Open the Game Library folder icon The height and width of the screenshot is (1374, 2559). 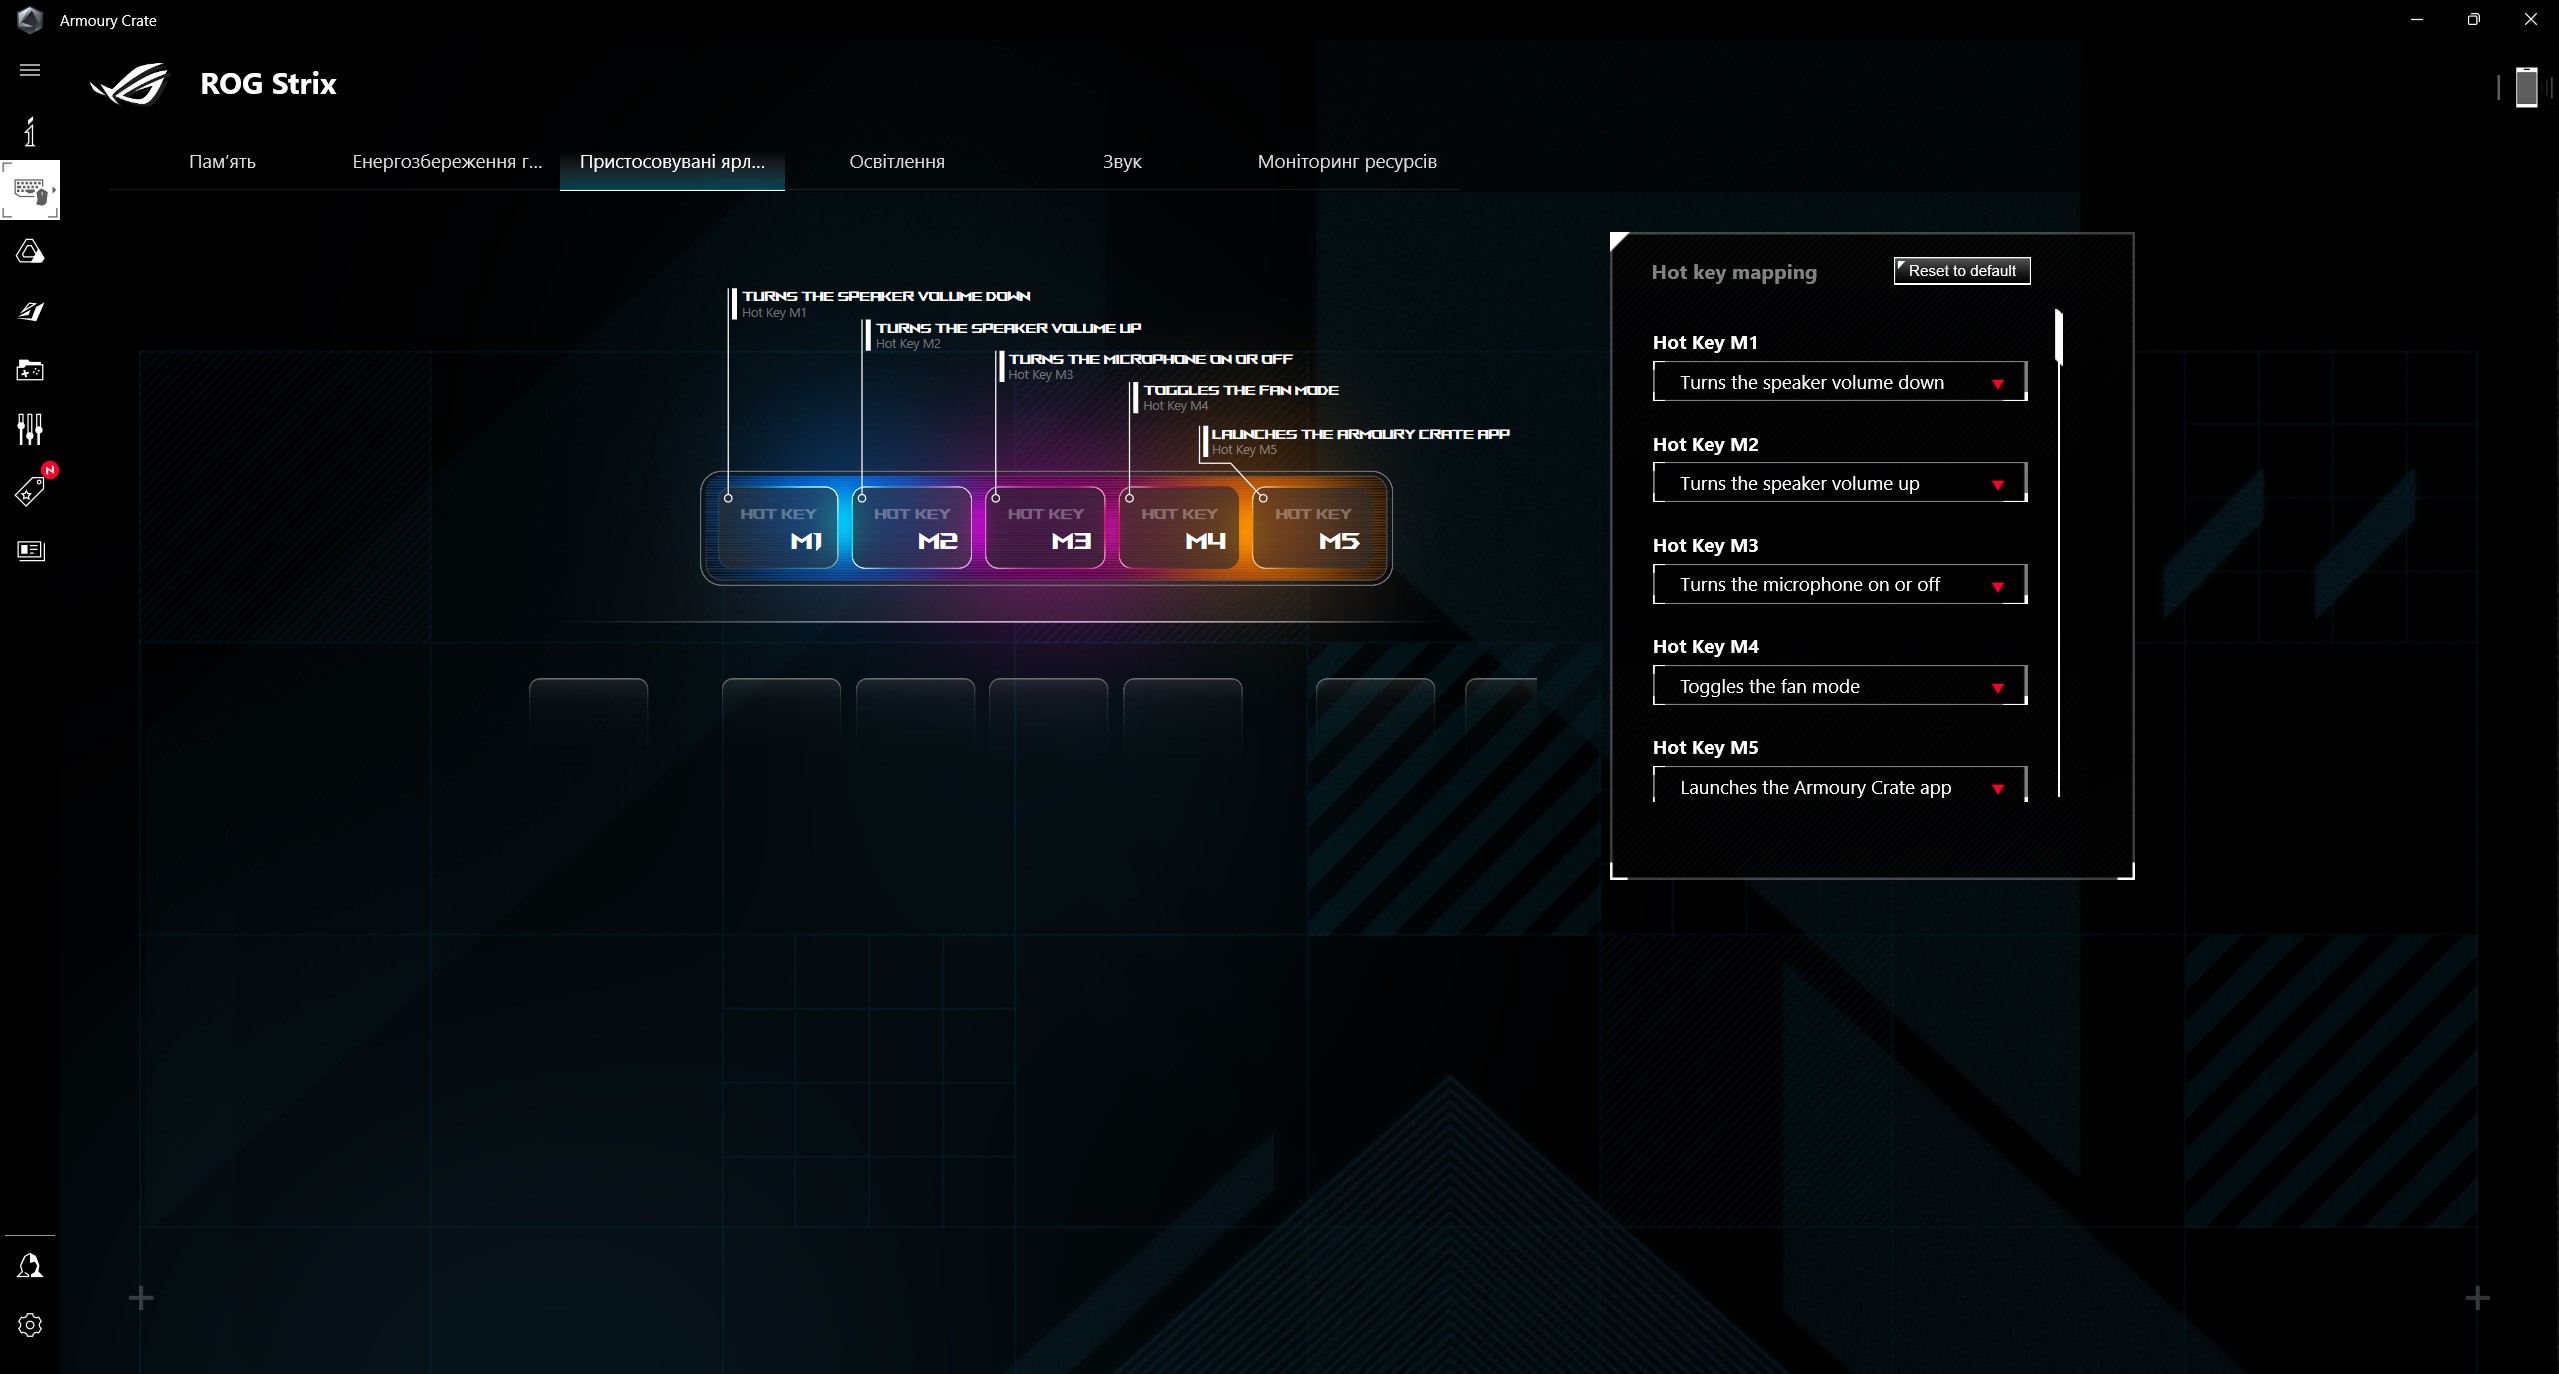[x=30, y=371]
